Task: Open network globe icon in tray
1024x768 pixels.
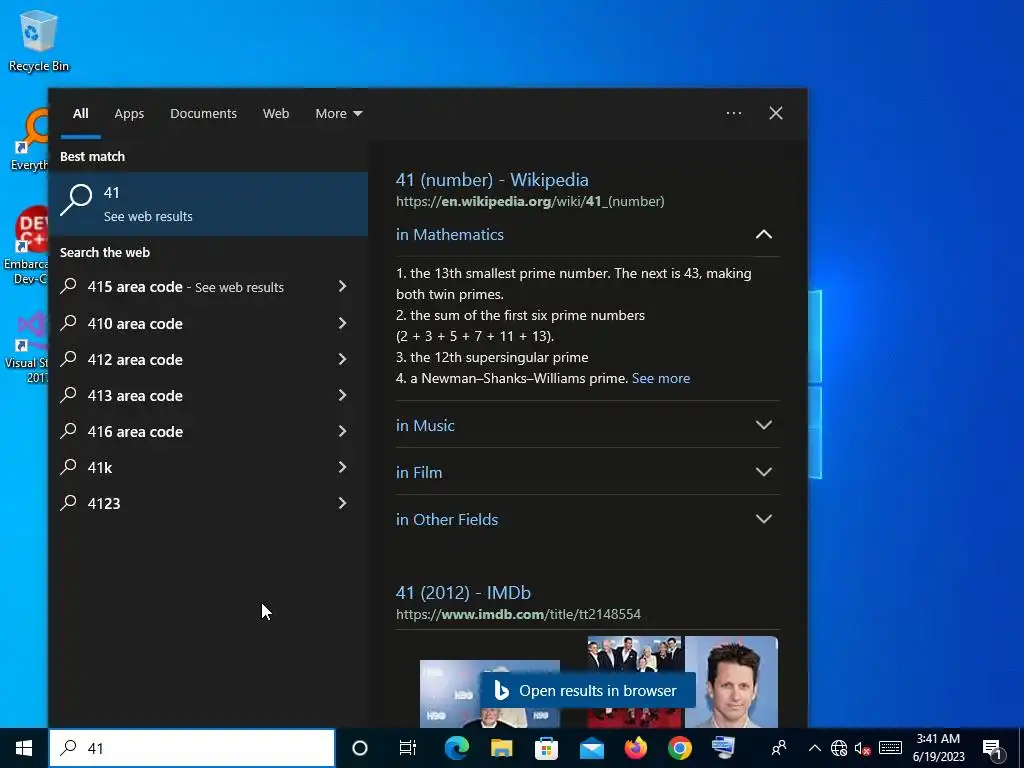Action: pos(839,748)
